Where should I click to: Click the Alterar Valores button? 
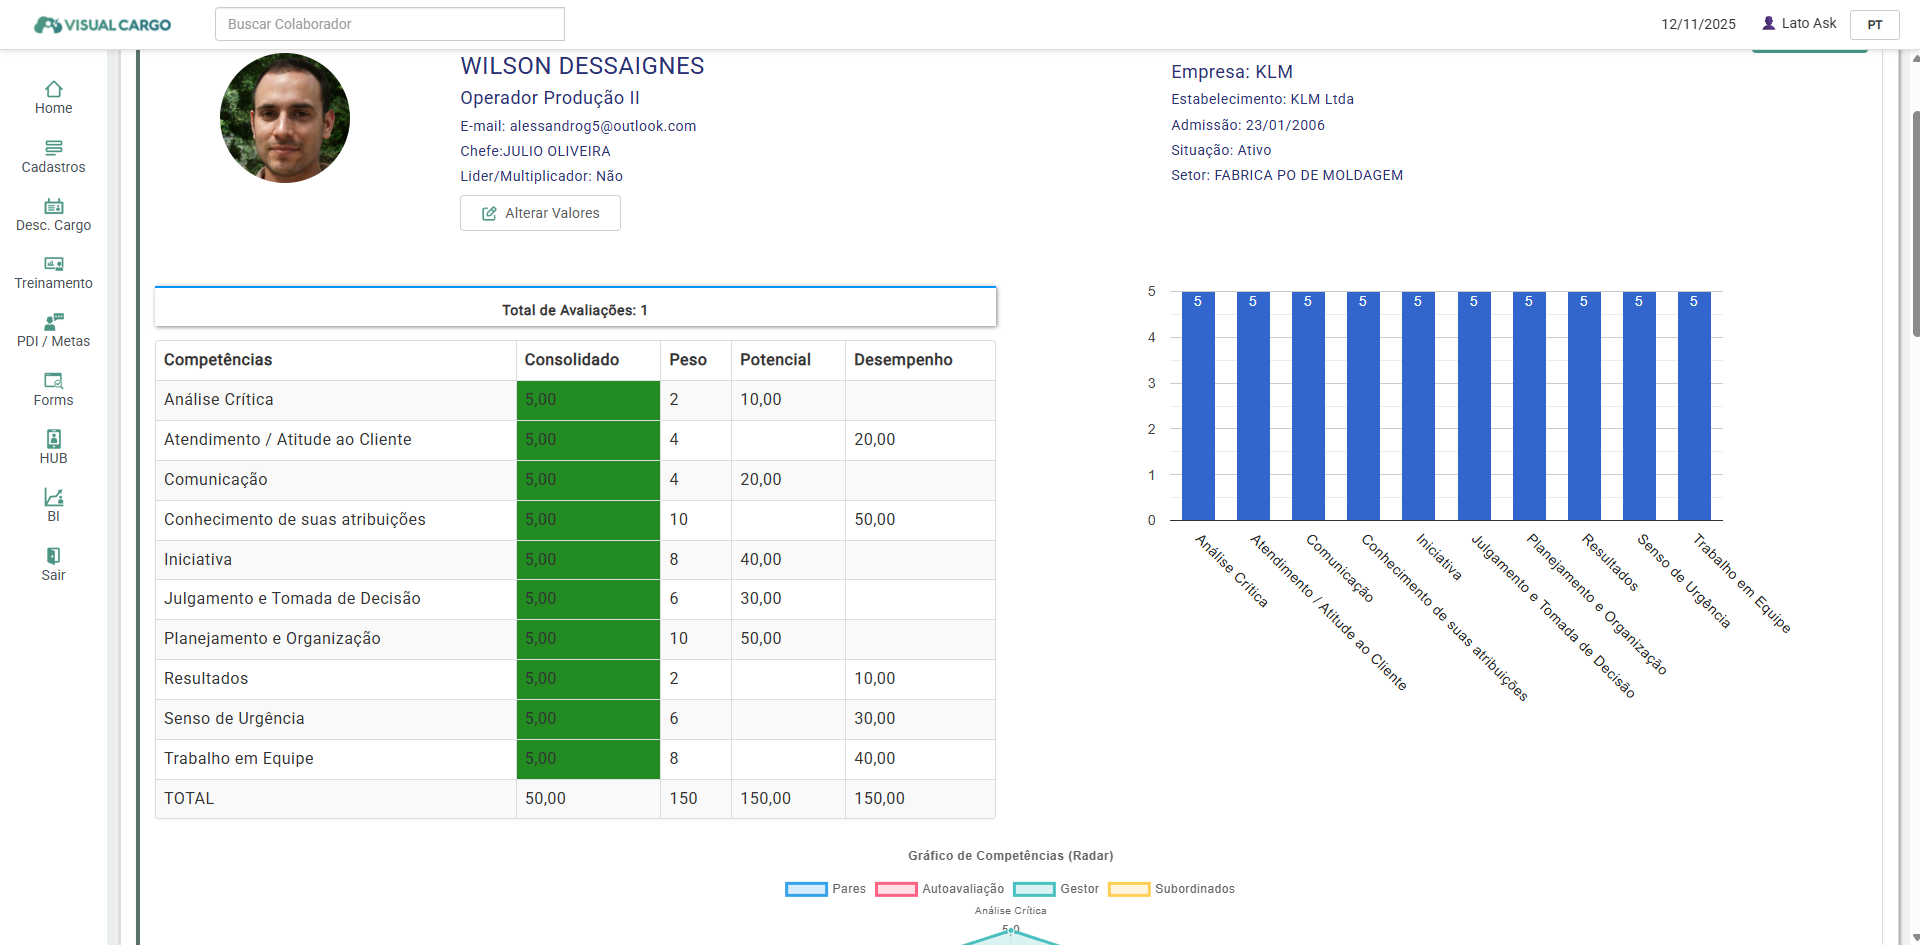click(x=540, y=213)
